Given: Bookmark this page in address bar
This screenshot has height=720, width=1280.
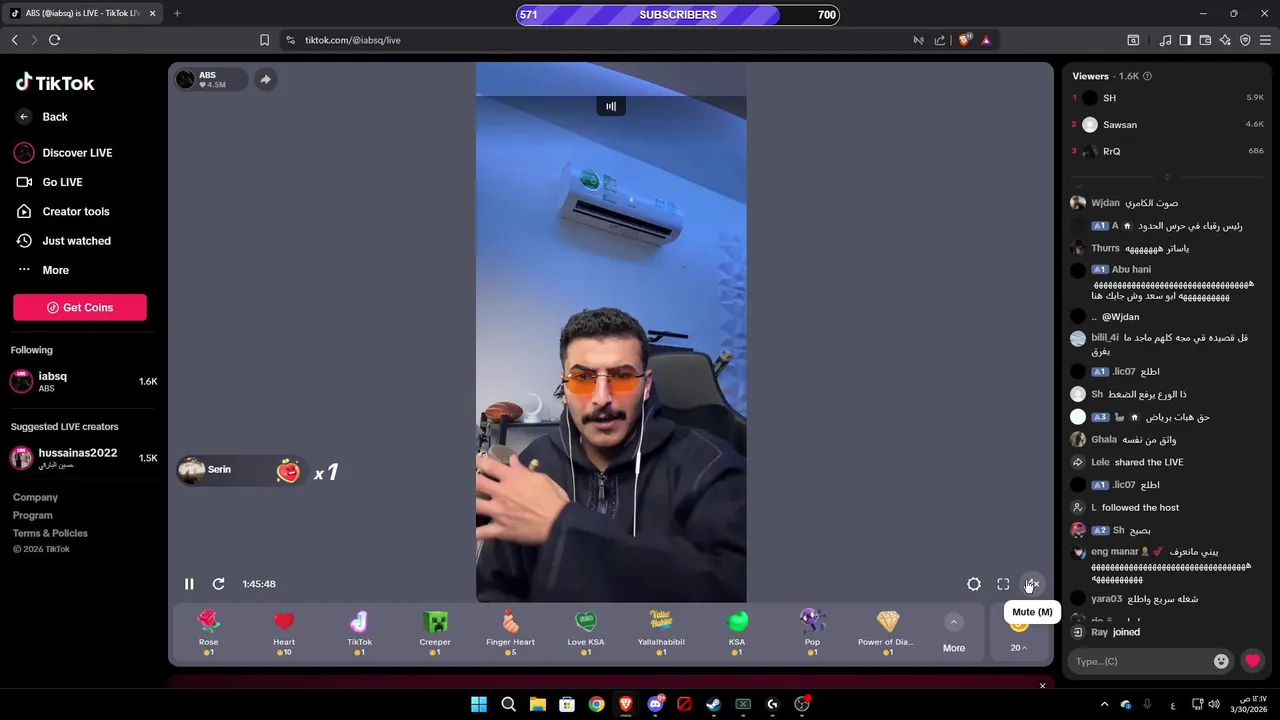Looking at the screenshot, I should 264,40.
